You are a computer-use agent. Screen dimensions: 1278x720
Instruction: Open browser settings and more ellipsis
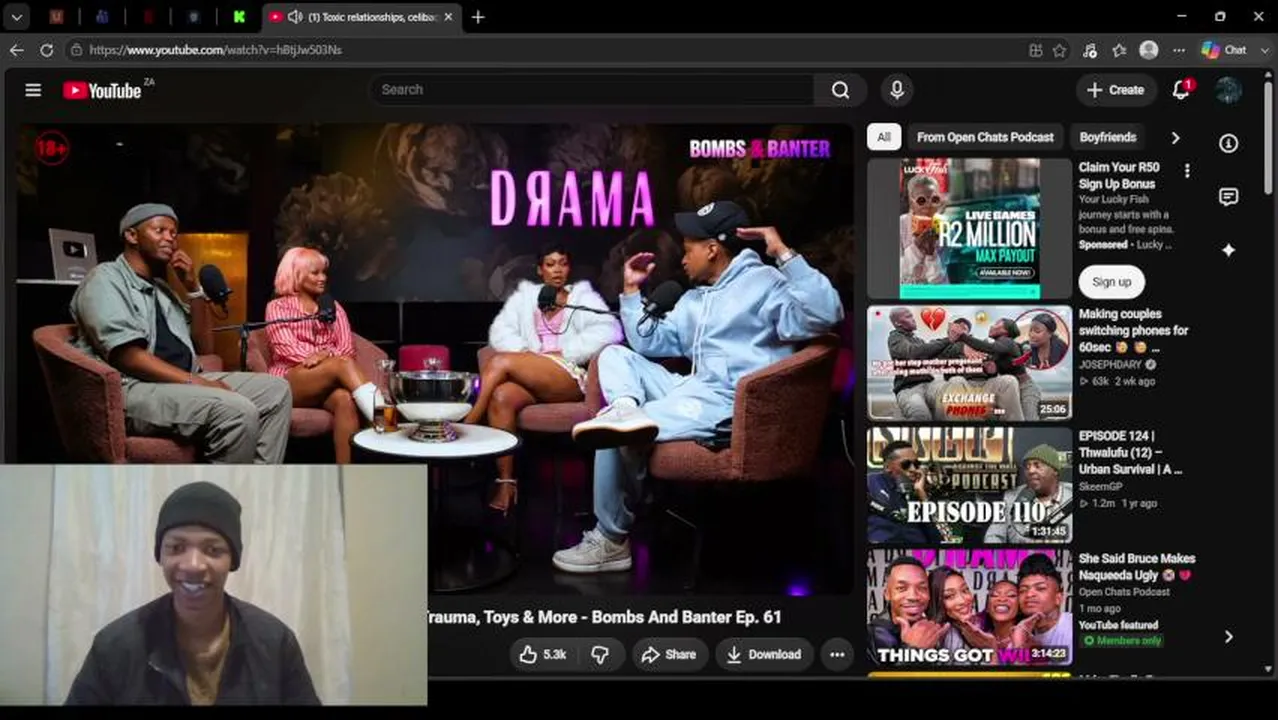click(1179, 49)
